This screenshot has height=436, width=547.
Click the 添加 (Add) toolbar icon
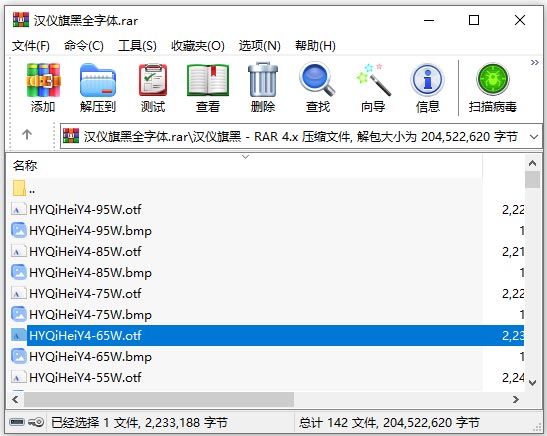(x=43, y=80)
